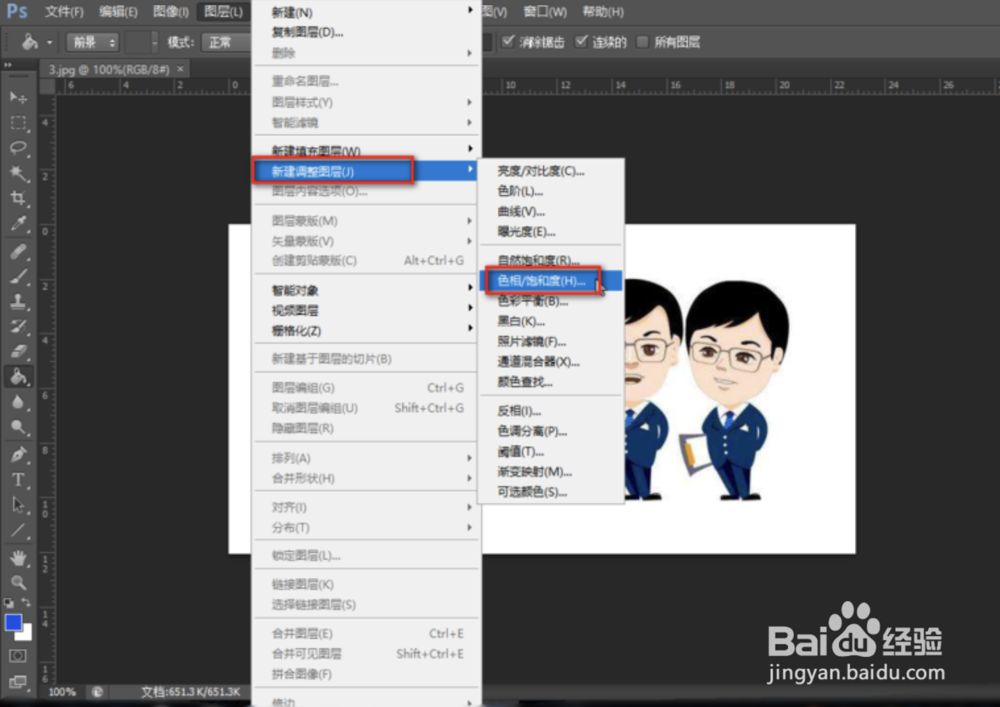
Task: Reset default foreground and background colors
Action: tap(9, 602)
